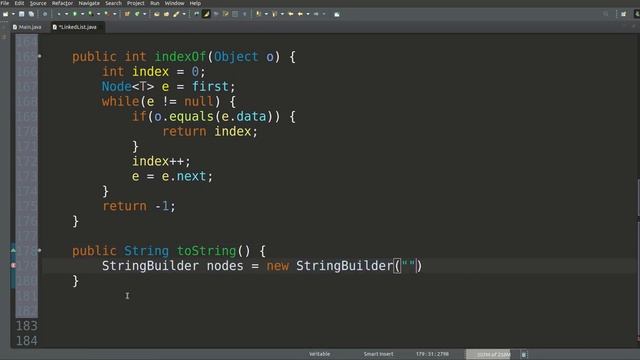This screenshot has width=640, height=360.
Task: Click the Open Perspective icon at top right
Action: click(623, 14)
